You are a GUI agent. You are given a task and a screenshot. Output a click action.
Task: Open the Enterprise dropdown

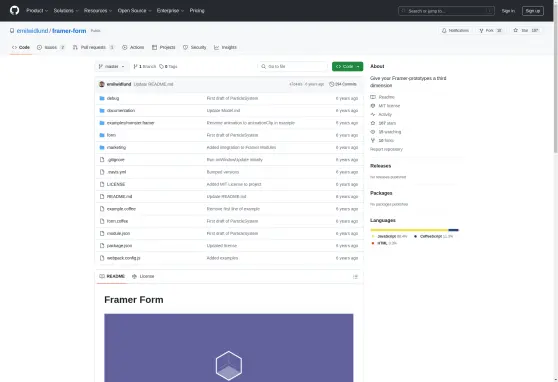coord(170,11)
